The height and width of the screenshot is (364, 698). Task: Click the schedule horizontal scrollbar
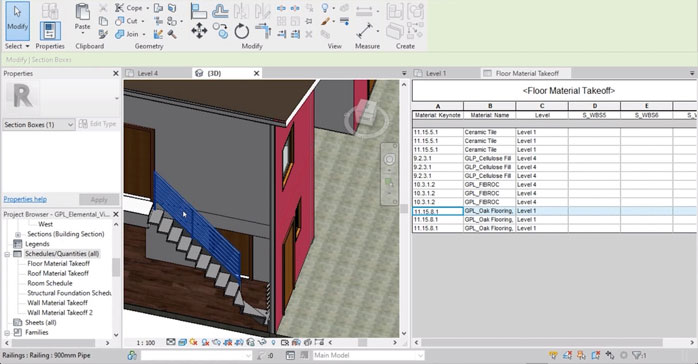542,342
